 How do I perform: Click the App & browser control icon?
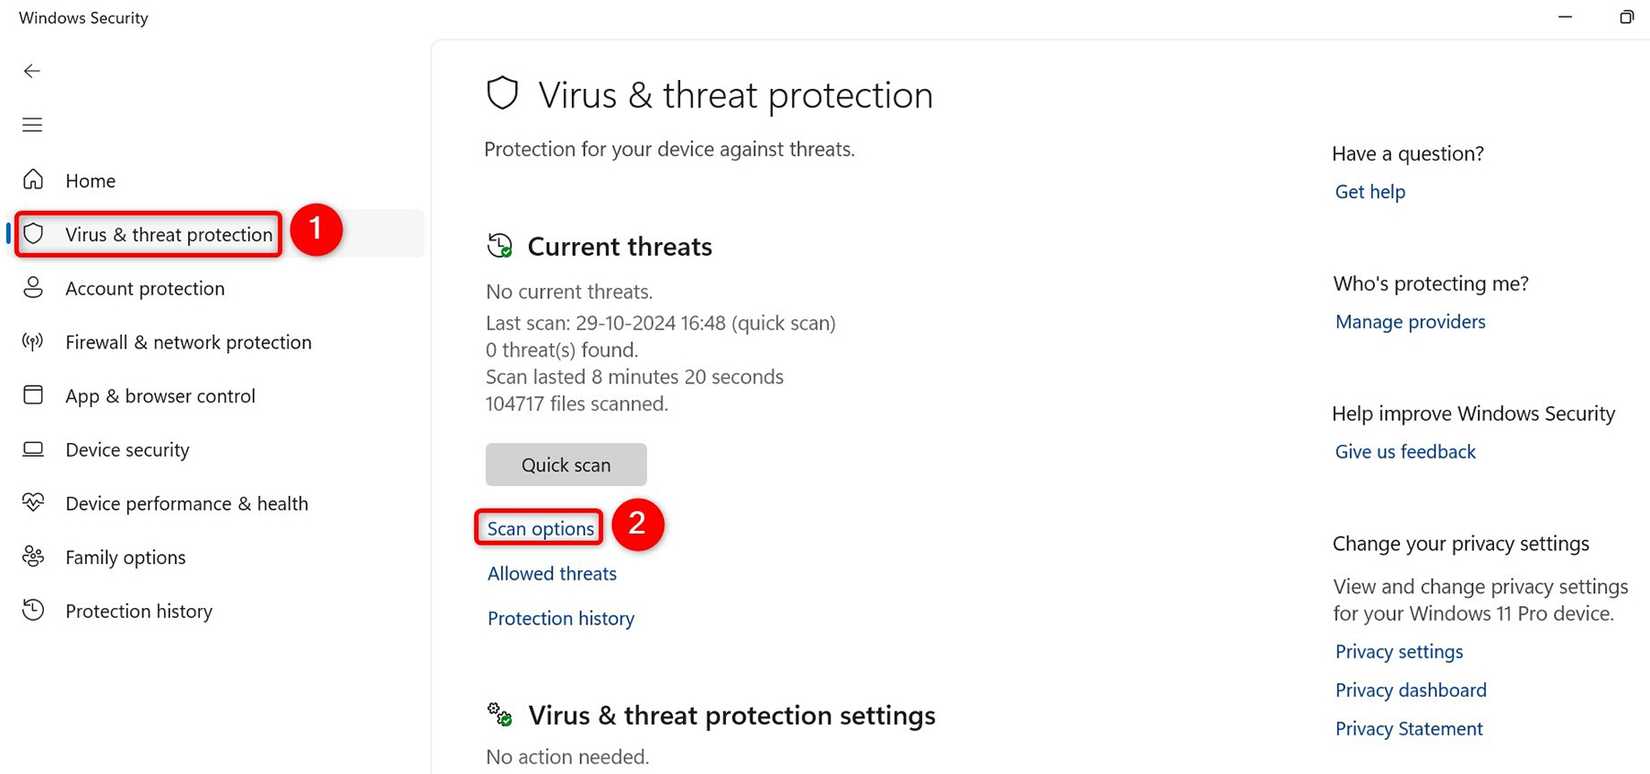(x=33, y=395)
